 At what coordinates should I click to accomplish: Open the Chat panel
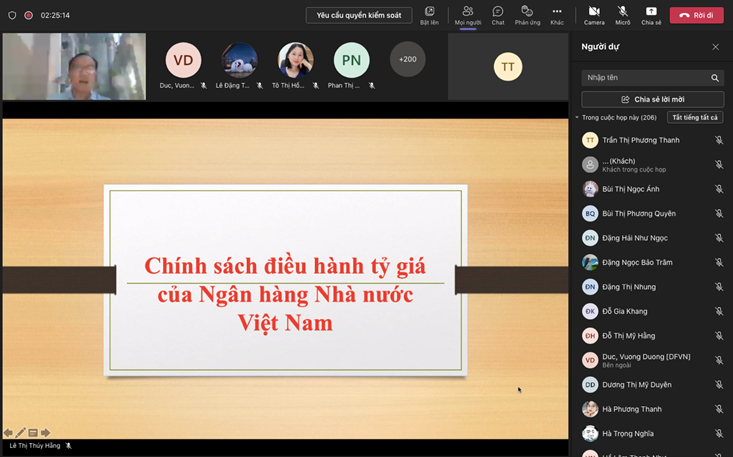497,14
